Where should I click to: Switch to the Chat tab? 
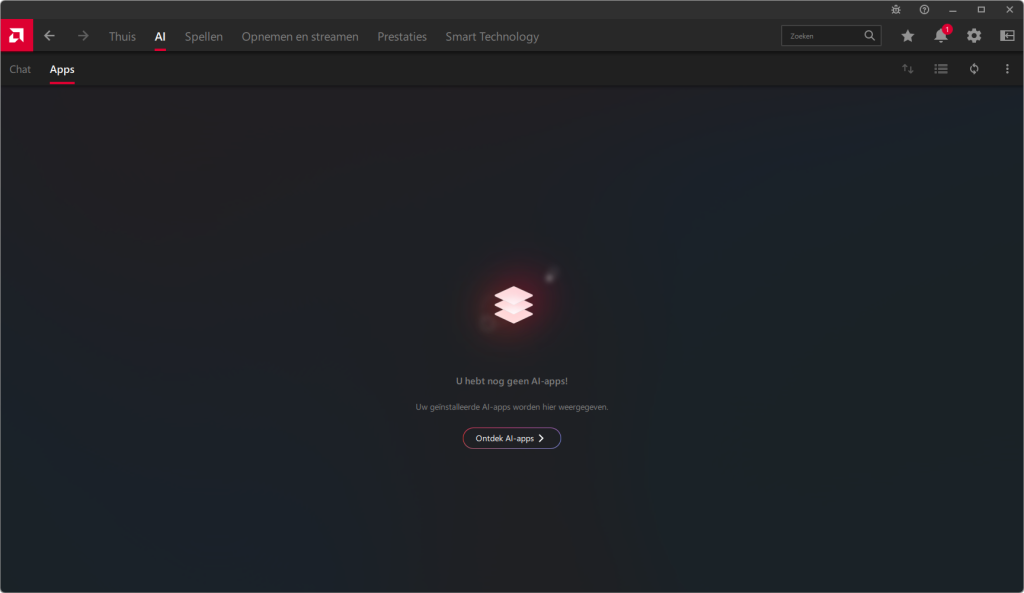tap(20, 69)
